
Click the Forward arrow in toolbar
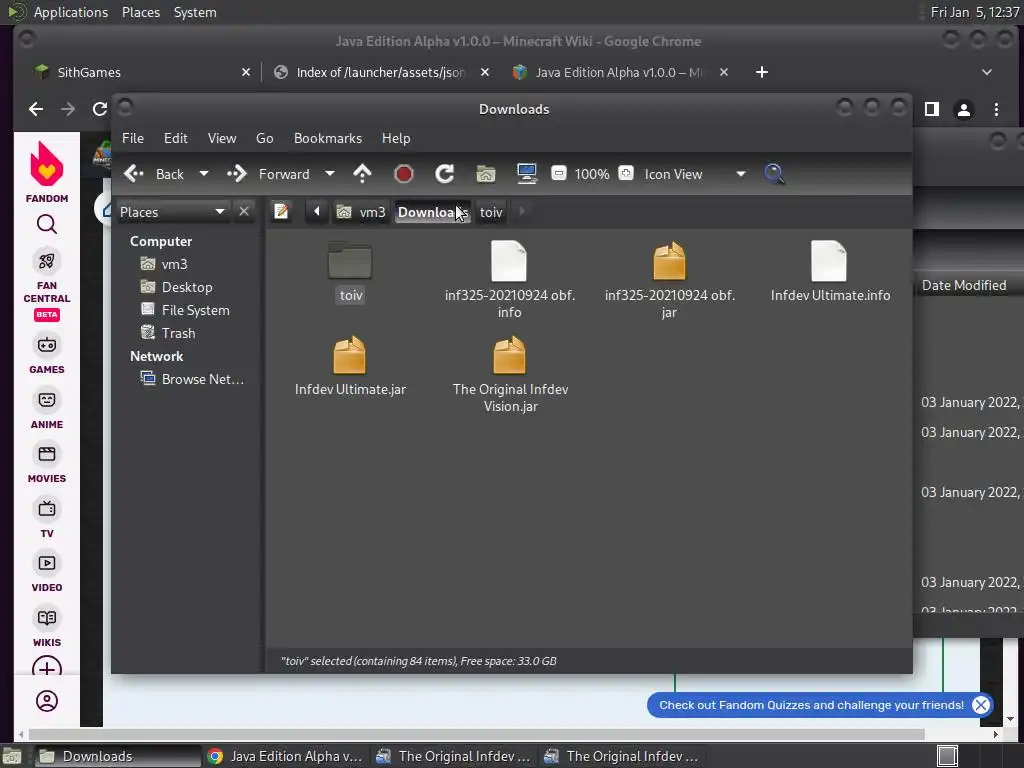click(x=236, y=174)
